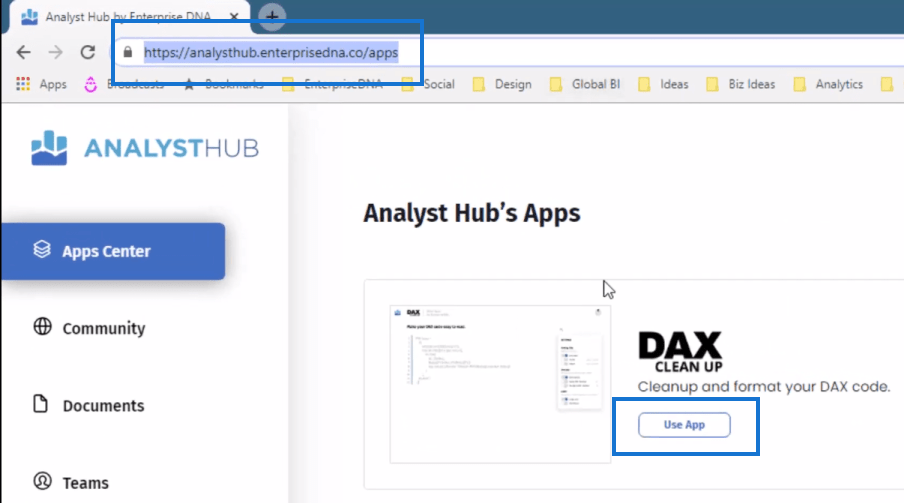Click the lock icon in the address bar

tap(128, 52)
